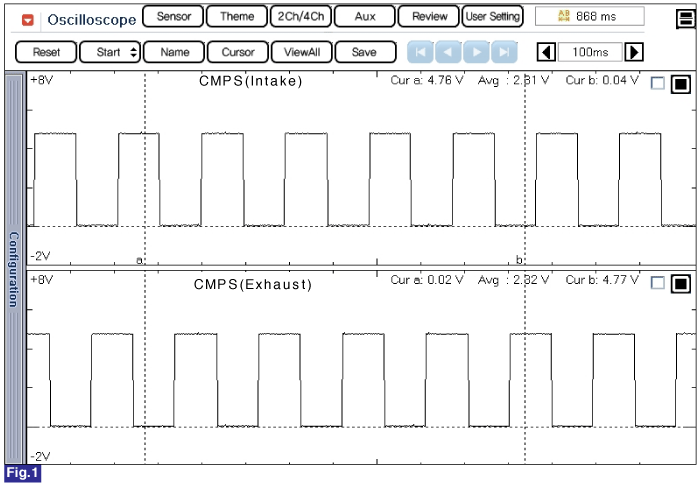The image size is (700, 485).
Task: Play forward with next playback icon
Action: pyautogui.click(x=476, y=52)
